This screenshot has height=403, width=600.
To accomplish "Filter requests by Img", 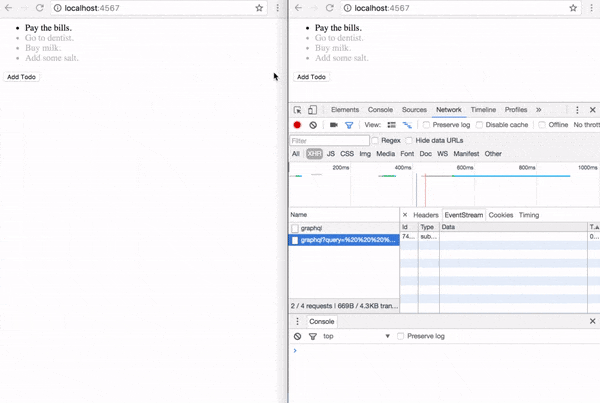I will point(365,154).
